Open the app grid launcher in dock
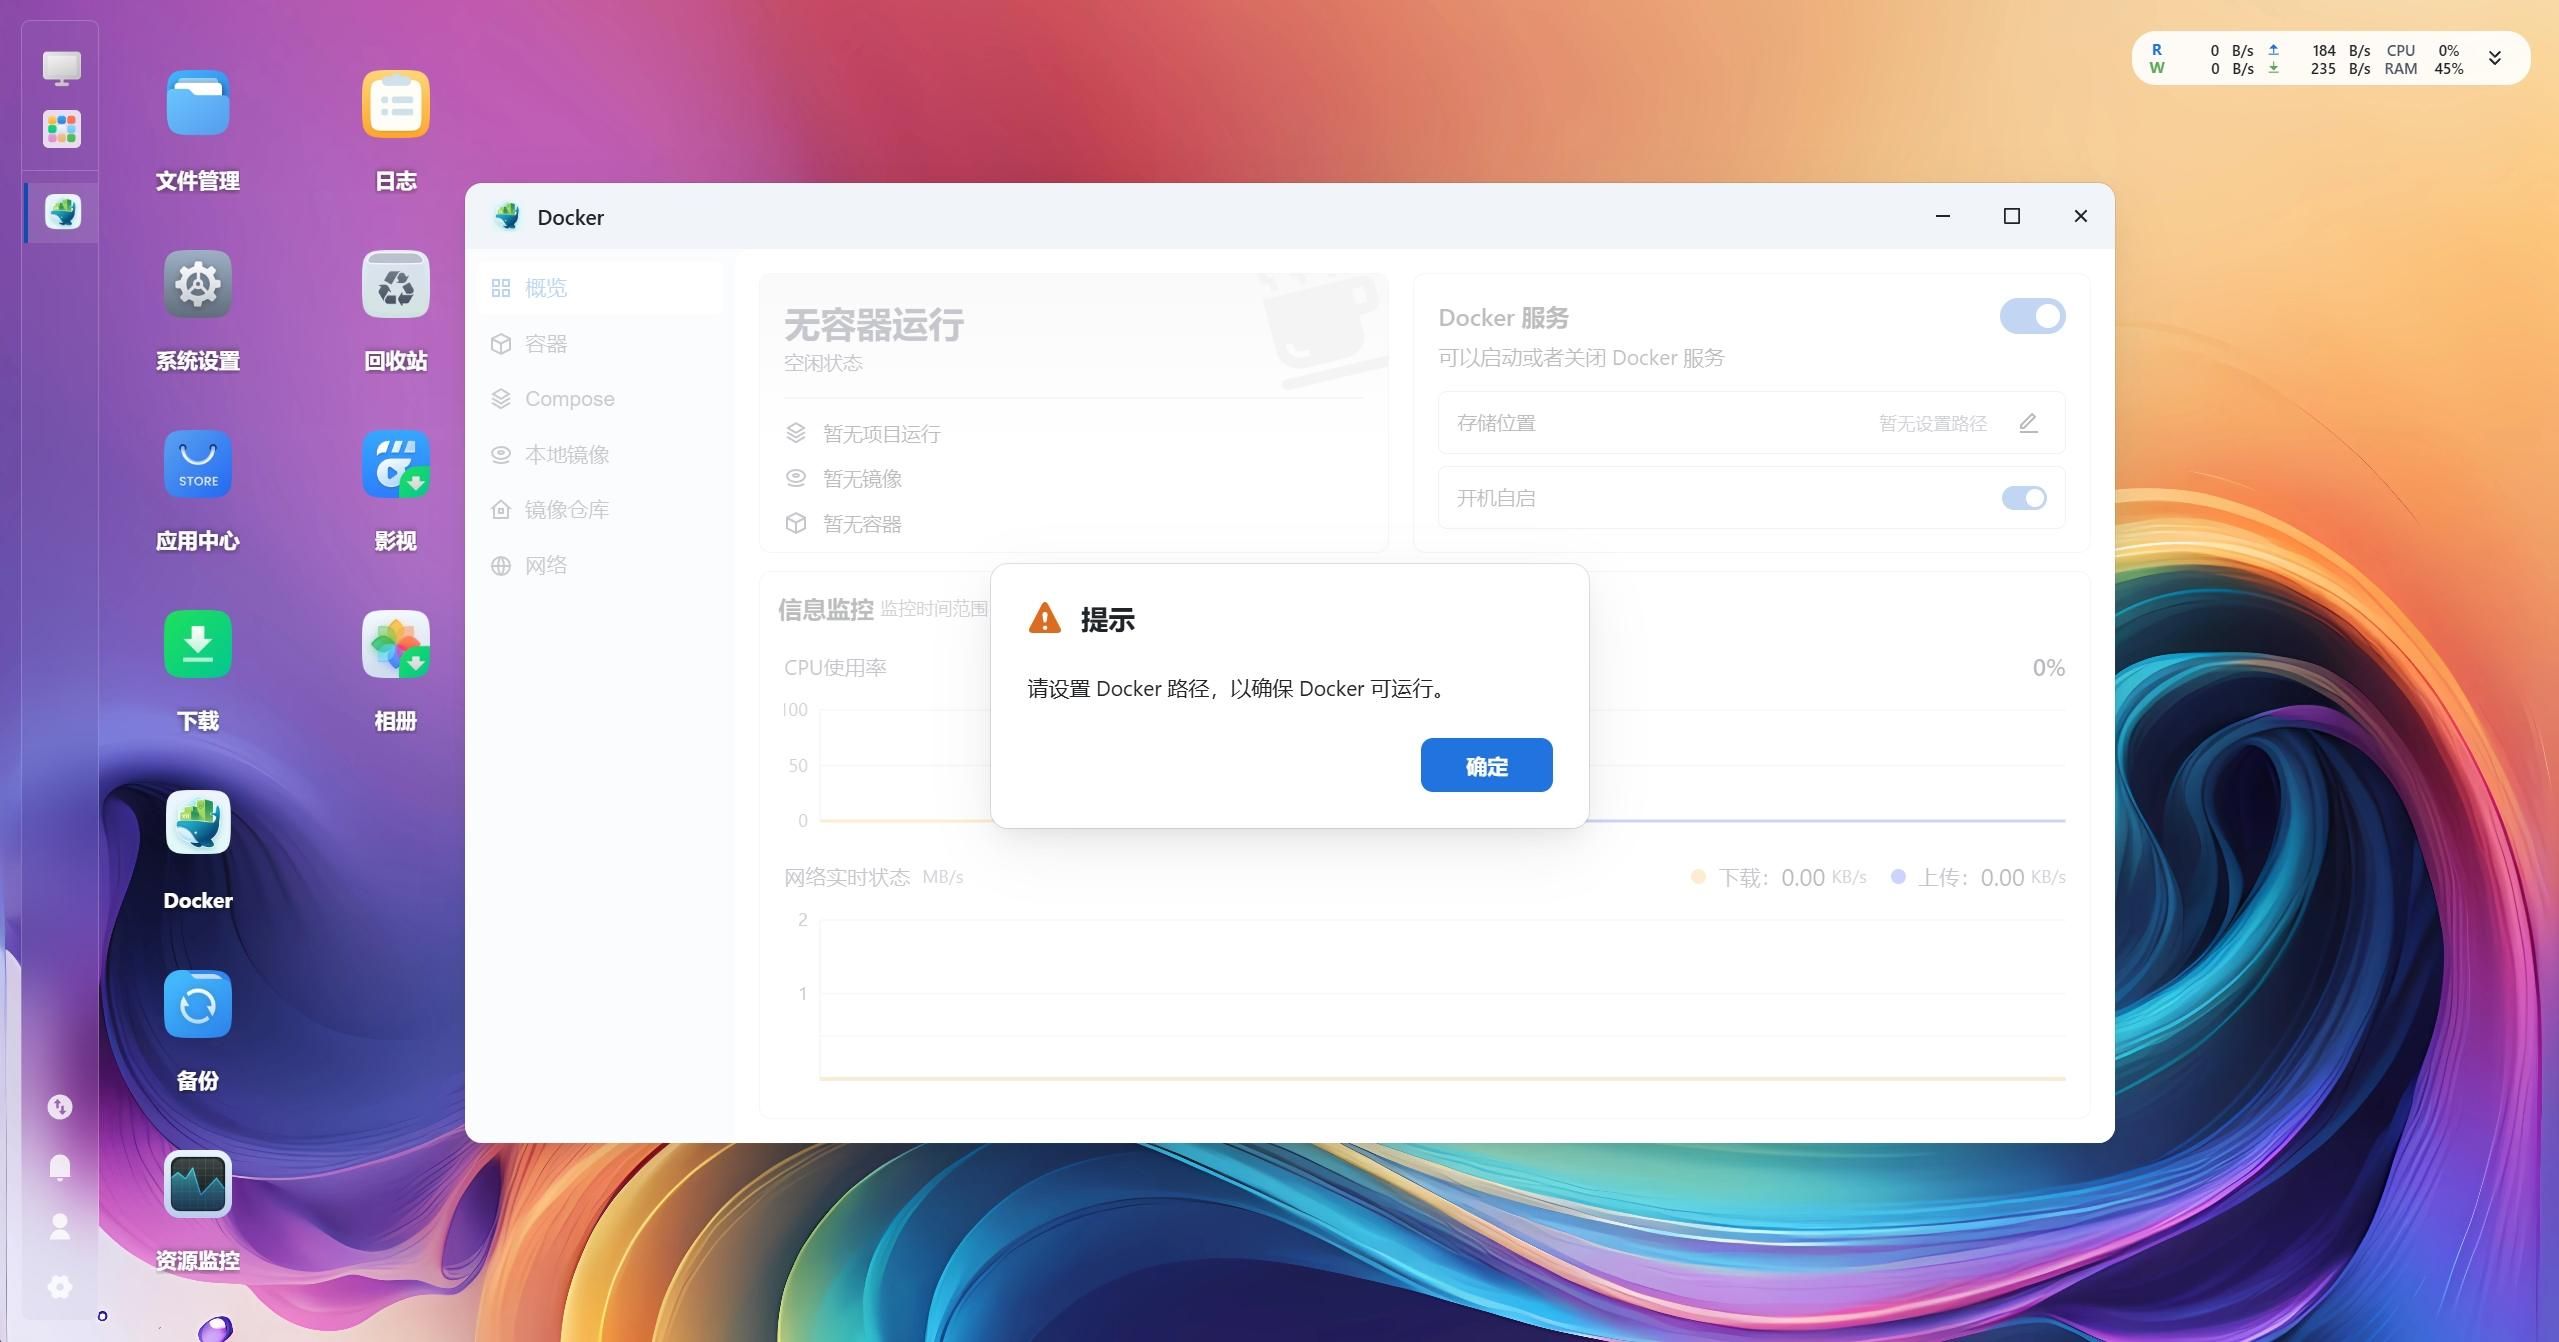2559x1342 pixels. point(61,129)
